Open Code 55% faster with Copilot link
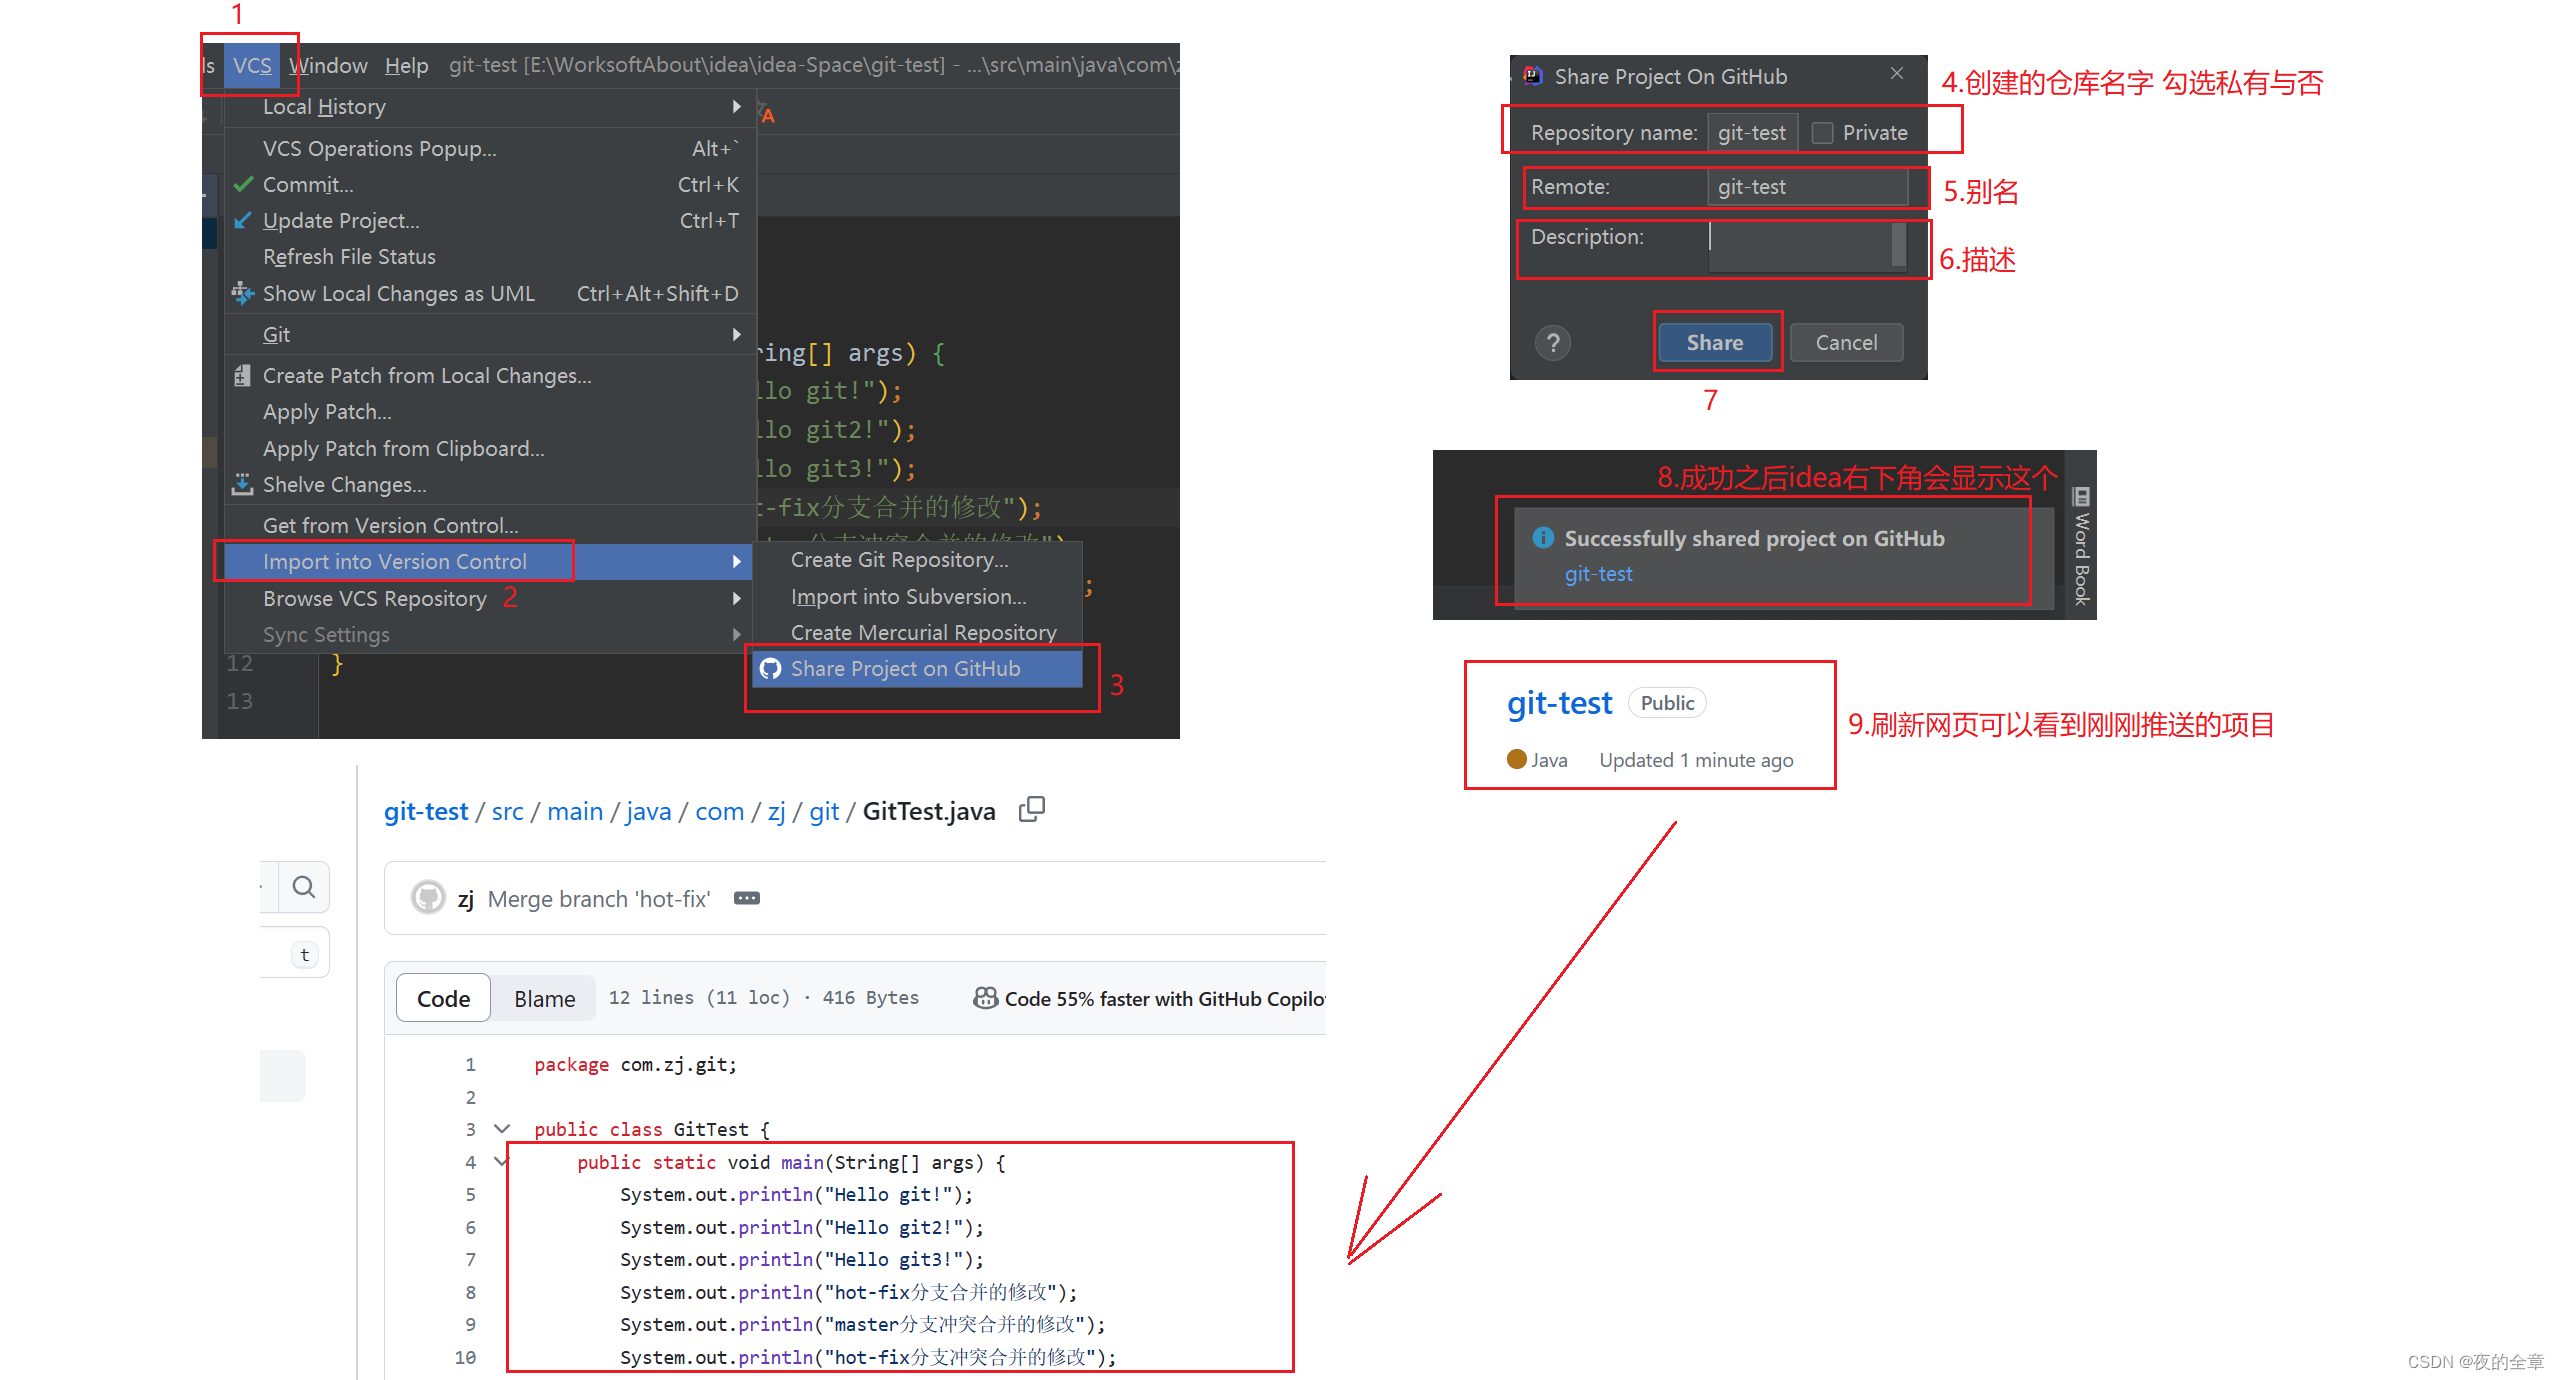Screen dimensions: 2560x1380 [x=1165, y=998]
